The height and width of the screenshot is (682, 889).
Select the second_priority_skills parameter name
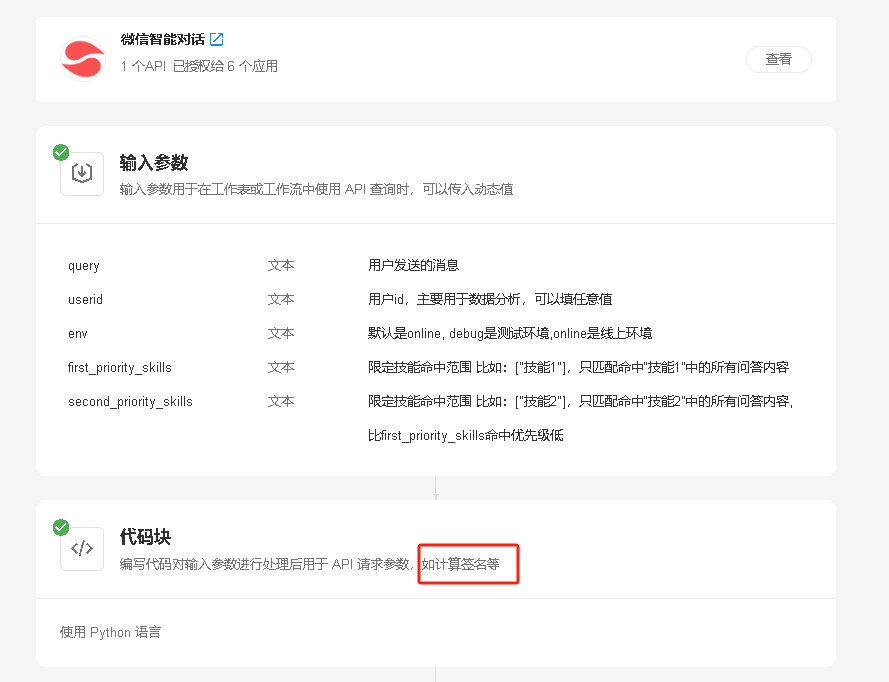pyautogui.click(x=130, y=401)
